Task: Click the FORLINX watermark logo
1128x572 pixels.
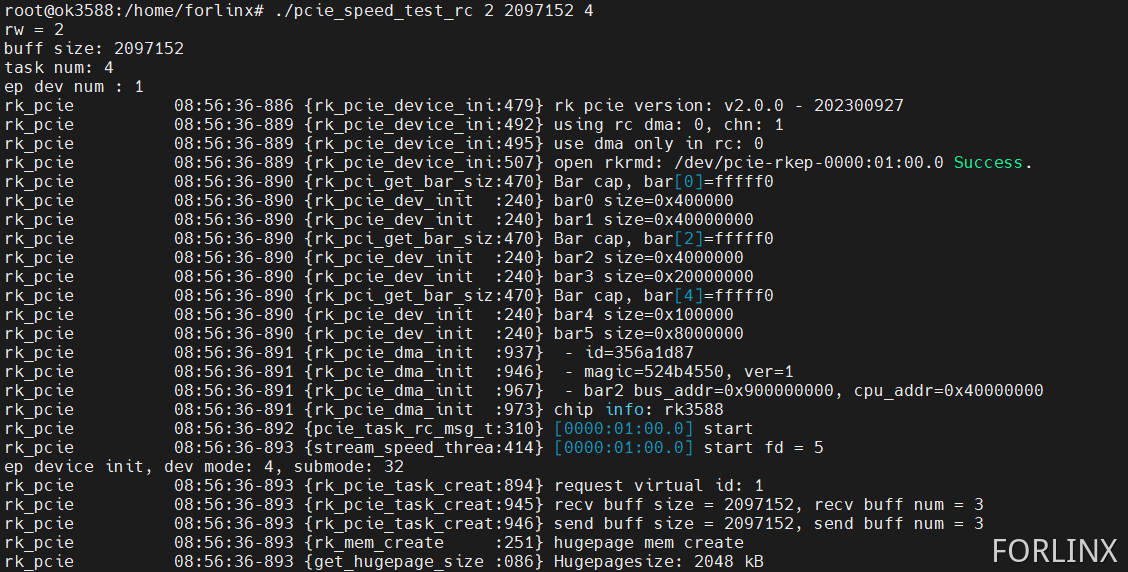Action: tap(1054, 551)
